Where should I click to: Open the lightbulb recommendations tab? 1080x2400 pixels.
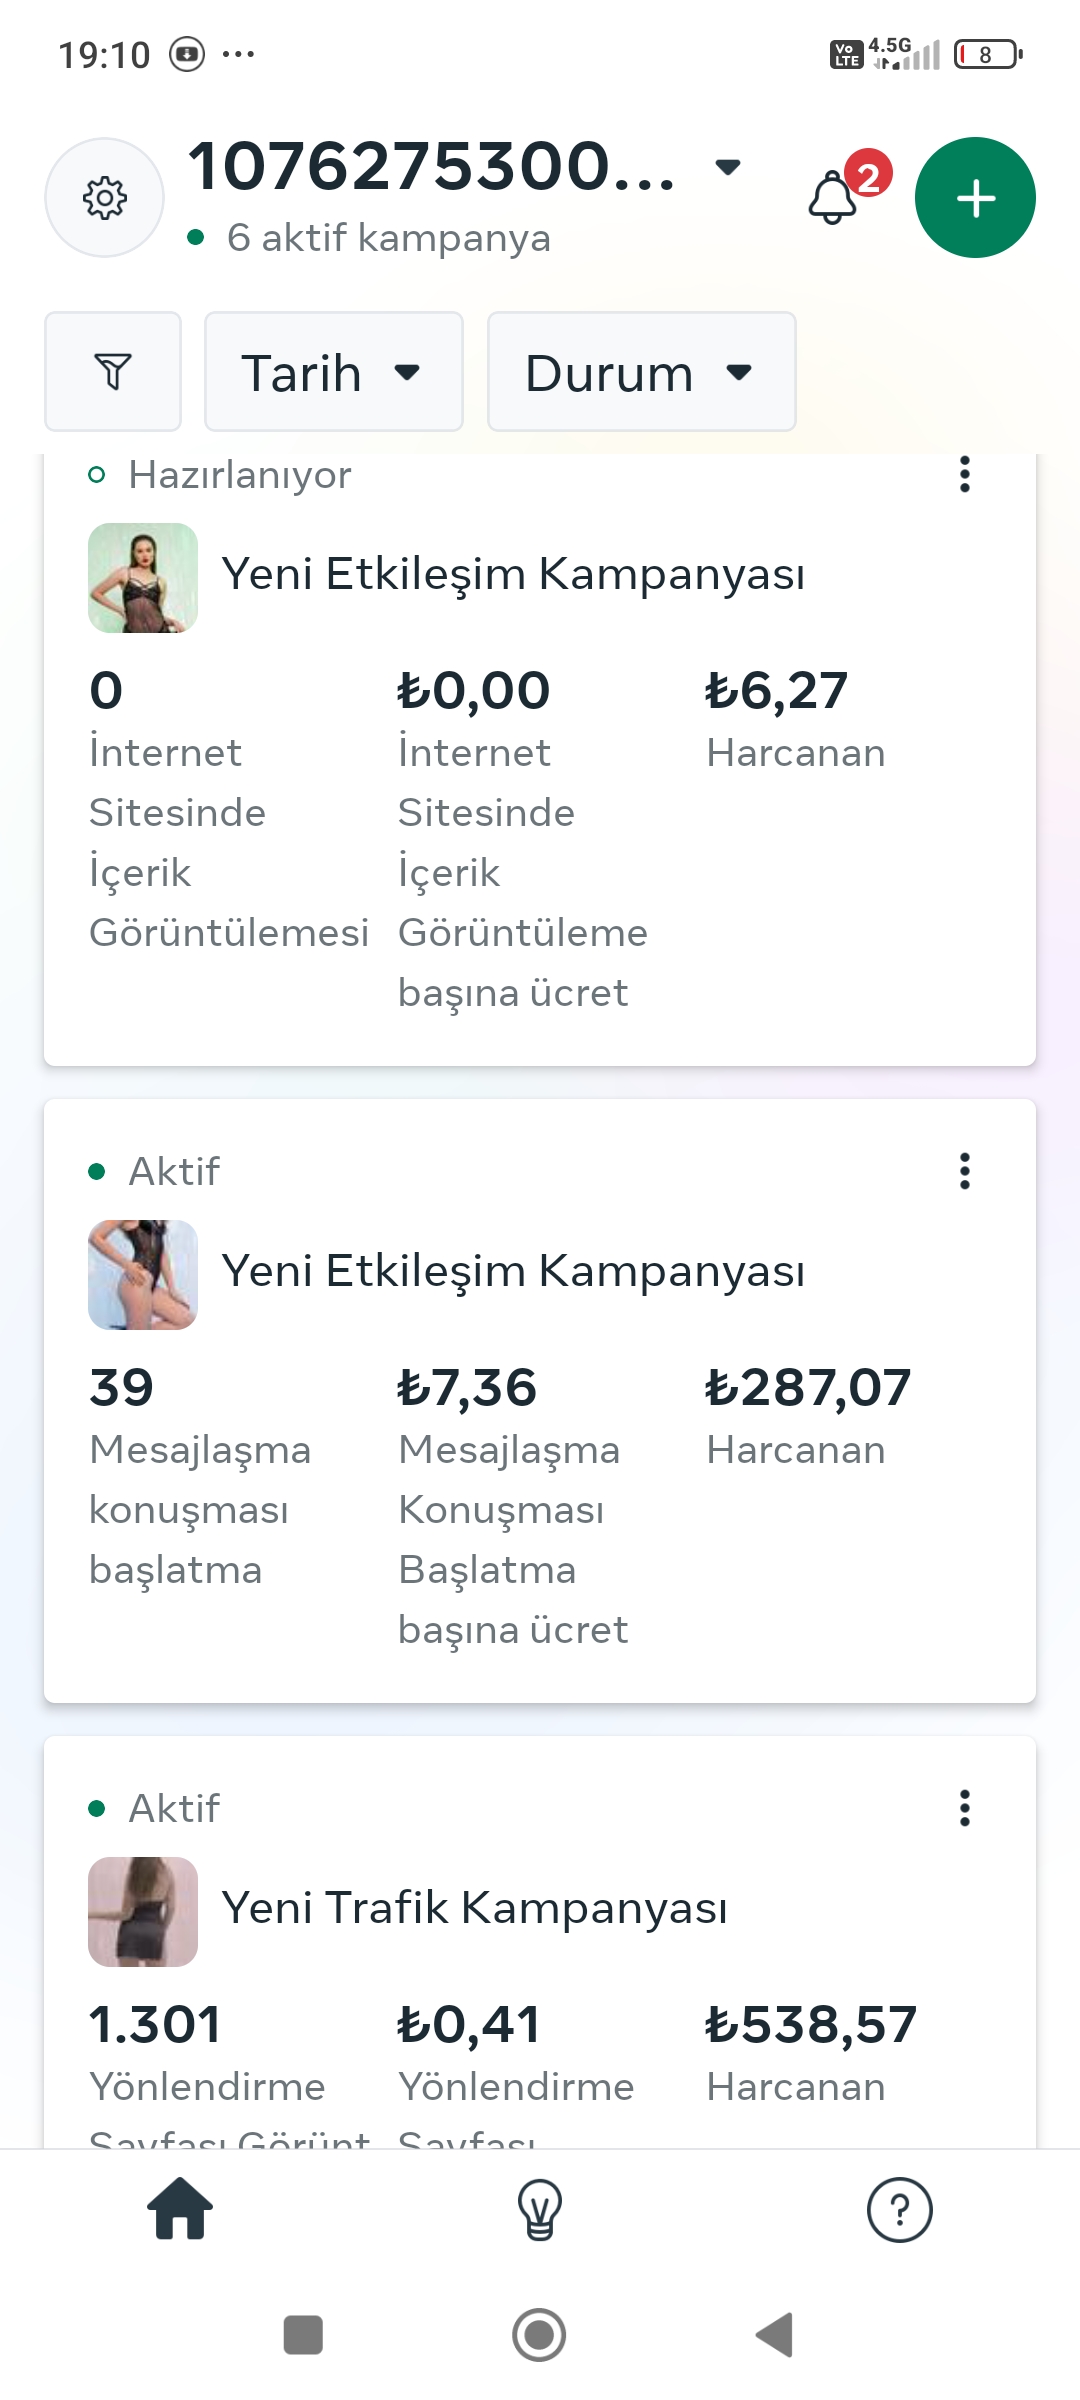click(x=540, y=2209)
